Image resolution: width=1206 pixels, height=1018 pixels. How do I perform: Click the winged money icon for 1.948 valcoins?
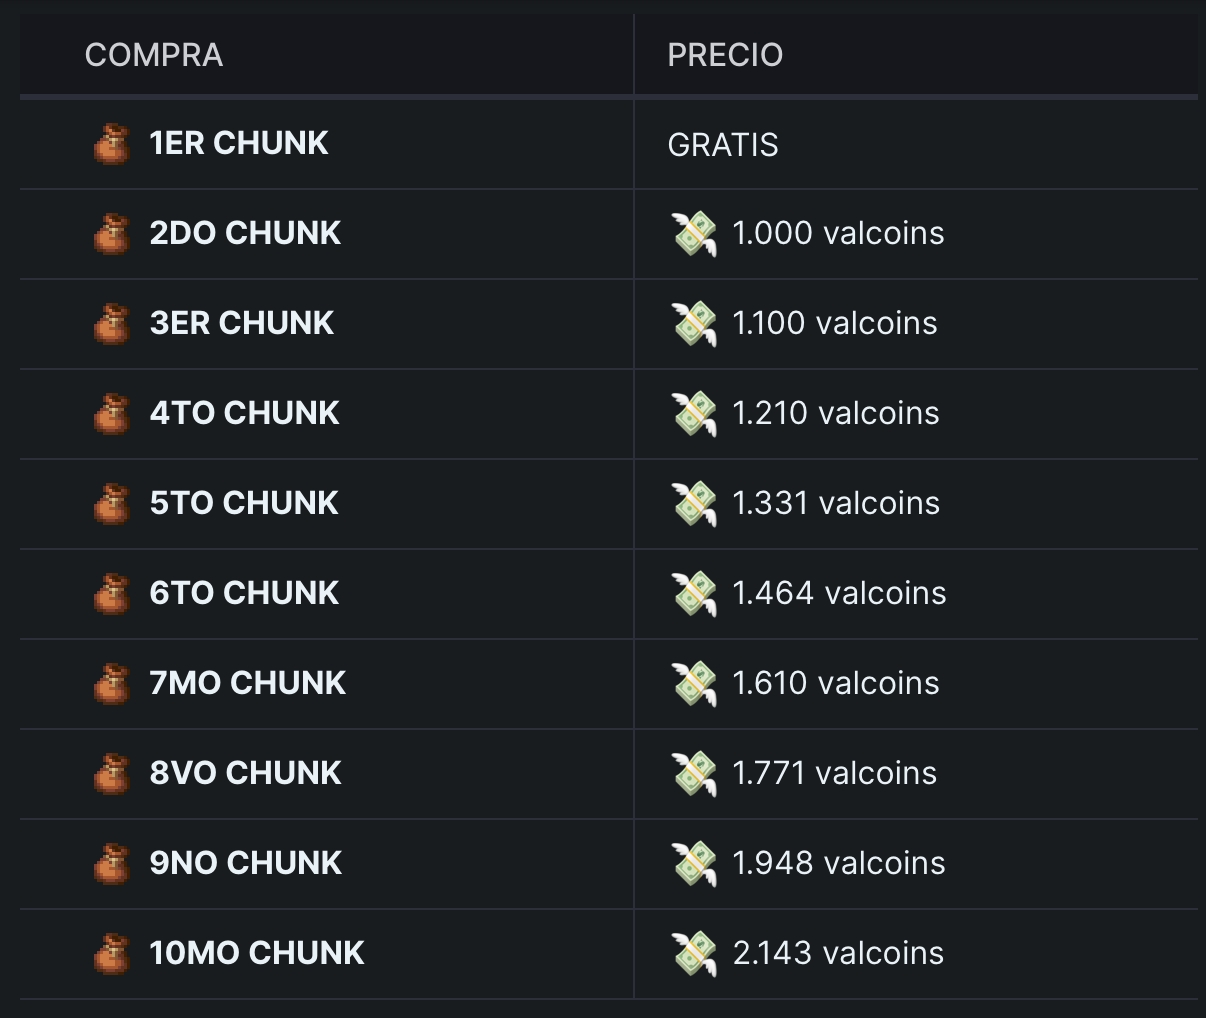click(694, 864)
